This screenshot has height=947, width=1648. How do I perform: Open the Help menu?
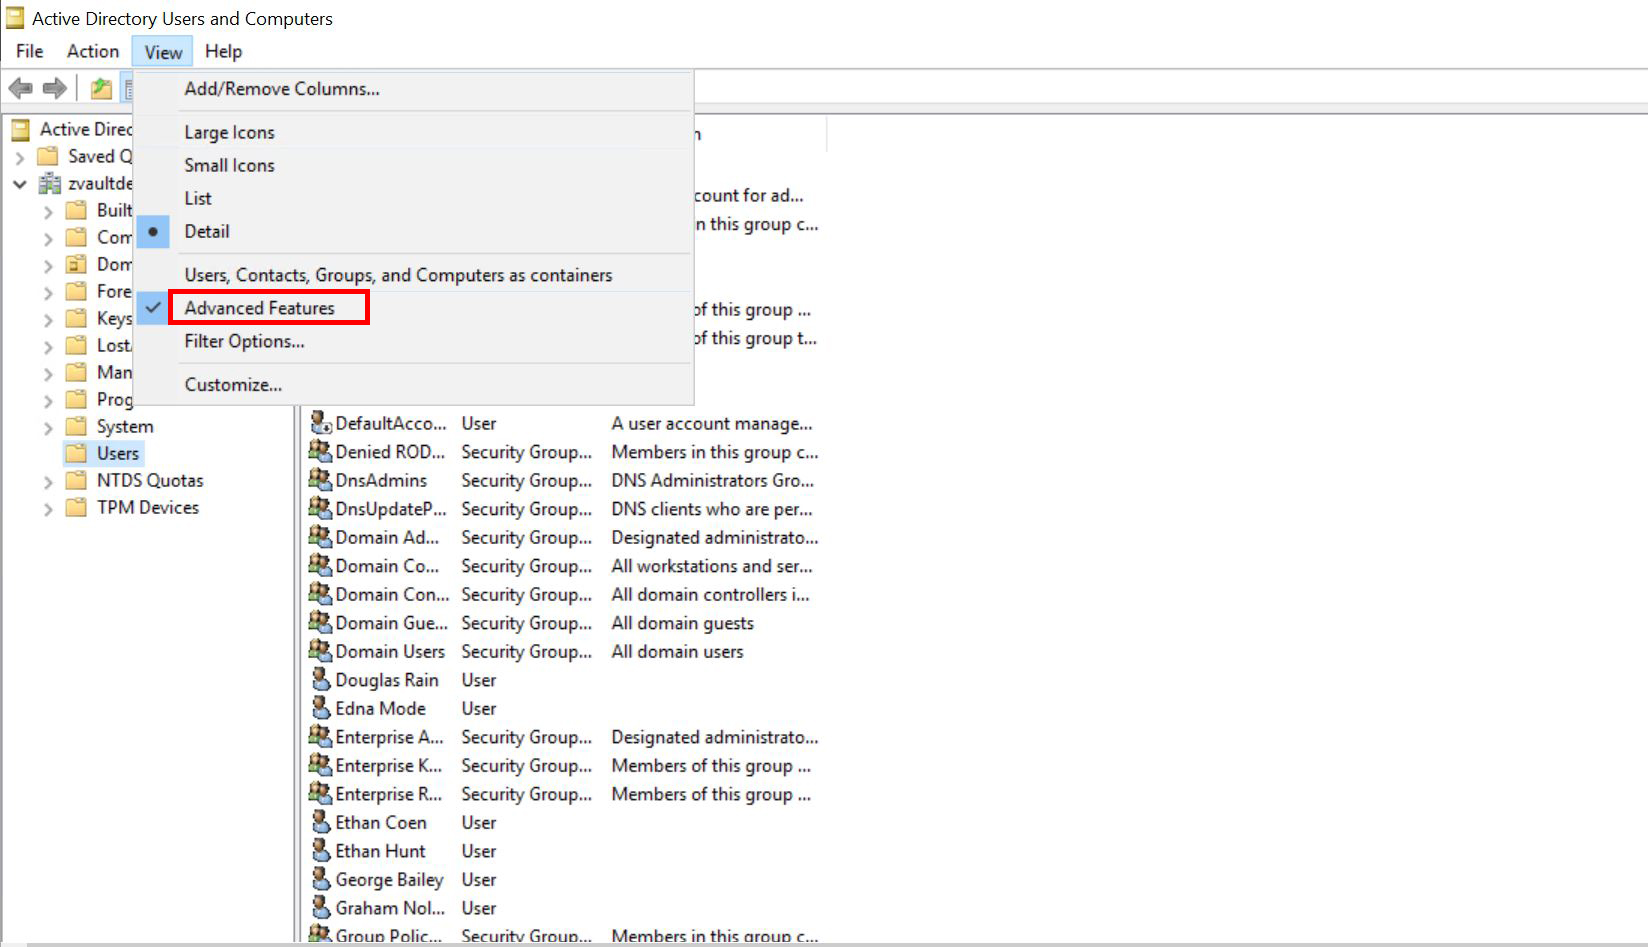tap(224, 51)
